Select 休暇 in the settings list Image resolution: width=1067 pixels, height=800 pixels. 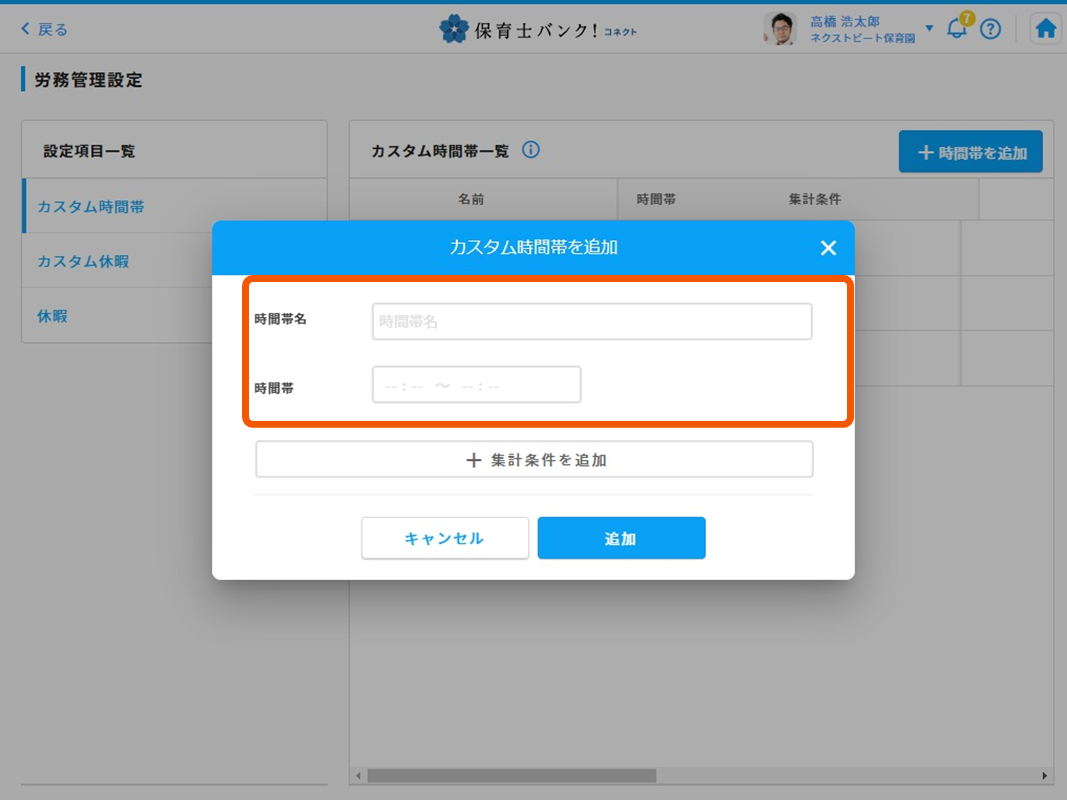53,316
